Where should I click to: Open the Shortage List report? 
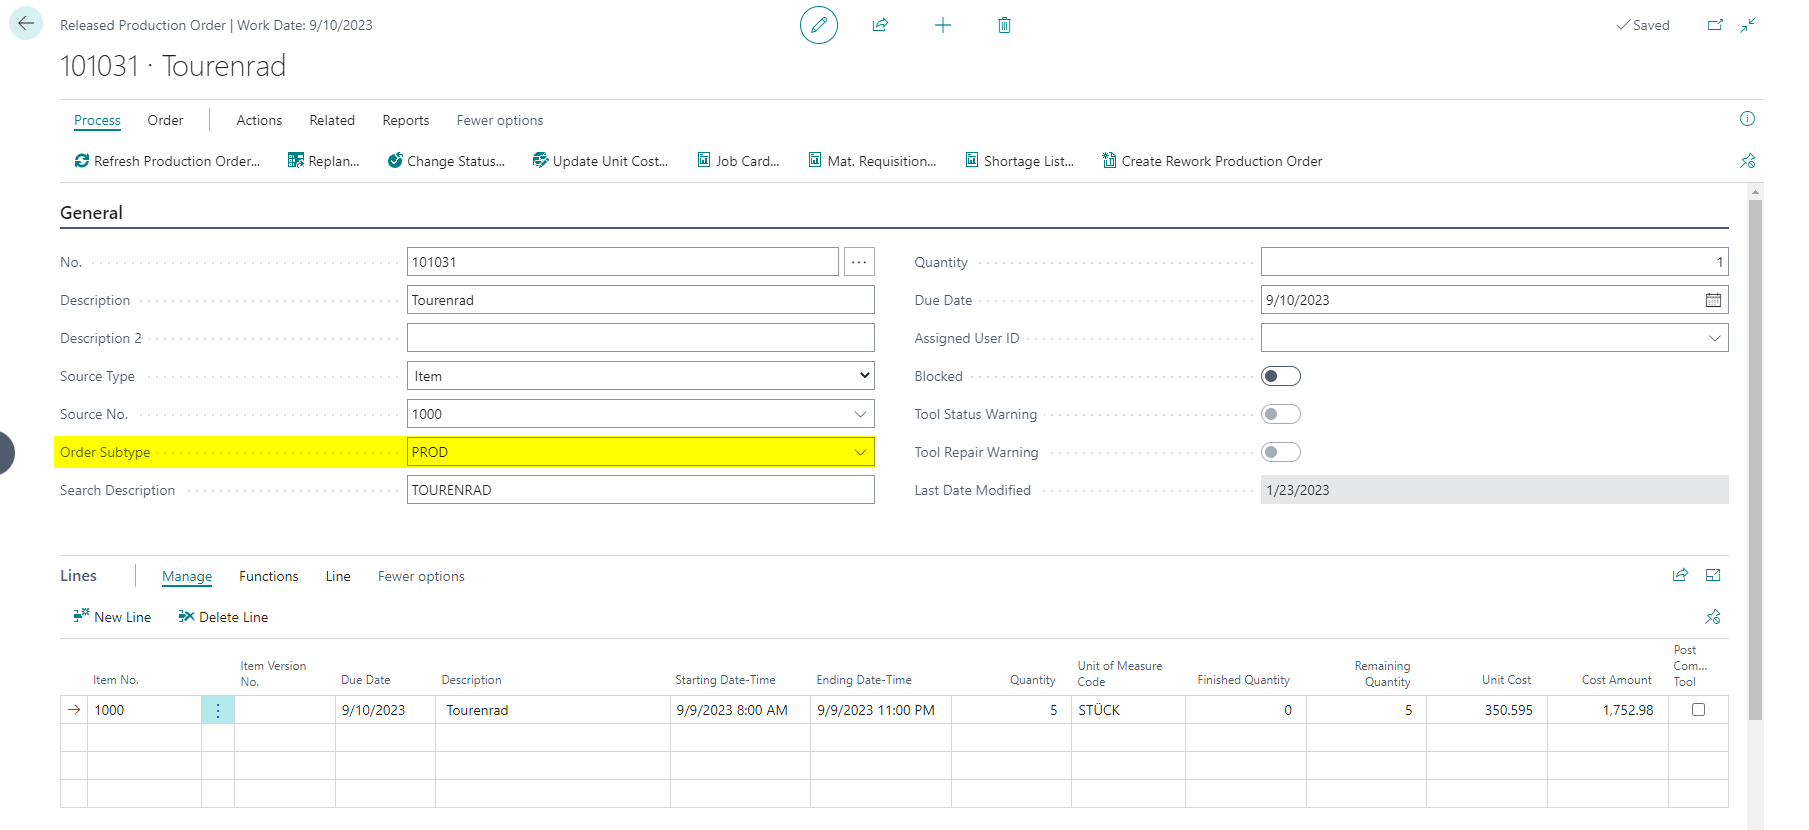(1019, 161)
